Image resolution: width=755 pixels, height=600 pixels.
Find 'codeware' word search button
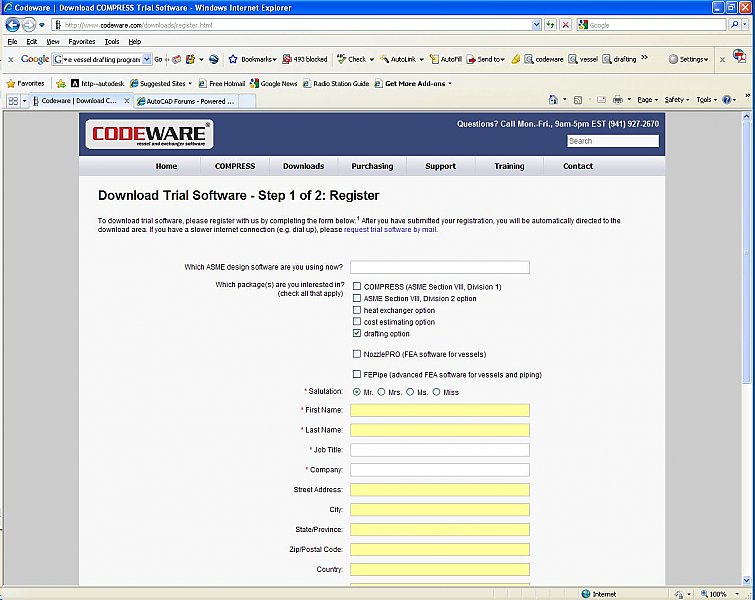(544, 59)
